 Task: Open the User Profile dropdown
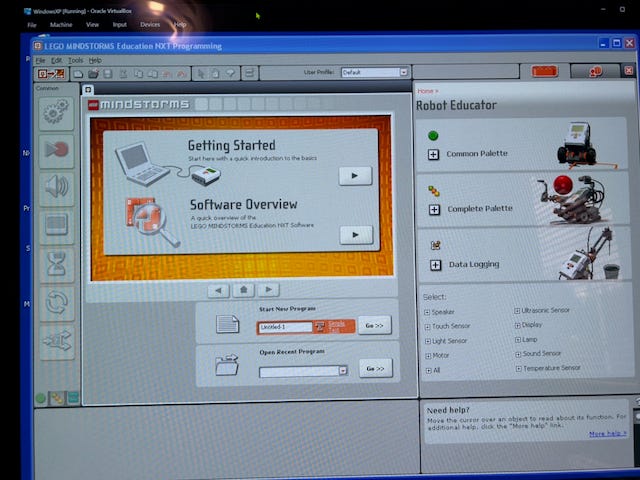point(403,73)
